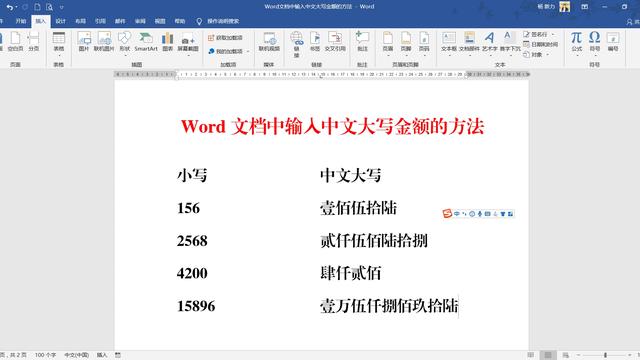Viewport: 640px width, 360px height.
Task: Open the Footer (页脚) options
Action: [406, 43]
